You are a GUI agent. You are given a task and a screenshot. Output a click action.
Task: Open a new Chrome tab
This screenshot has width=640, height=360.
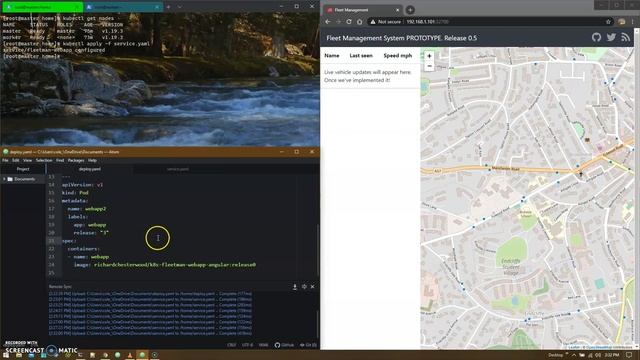click(410, 10)
